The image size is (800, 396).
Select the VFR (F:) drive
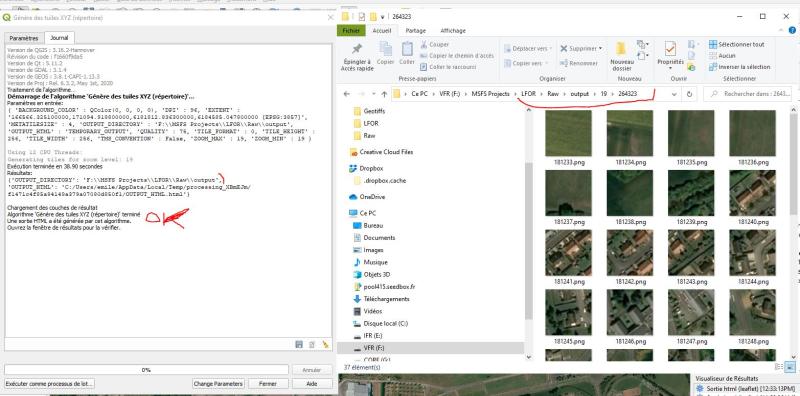pos(368,348)
